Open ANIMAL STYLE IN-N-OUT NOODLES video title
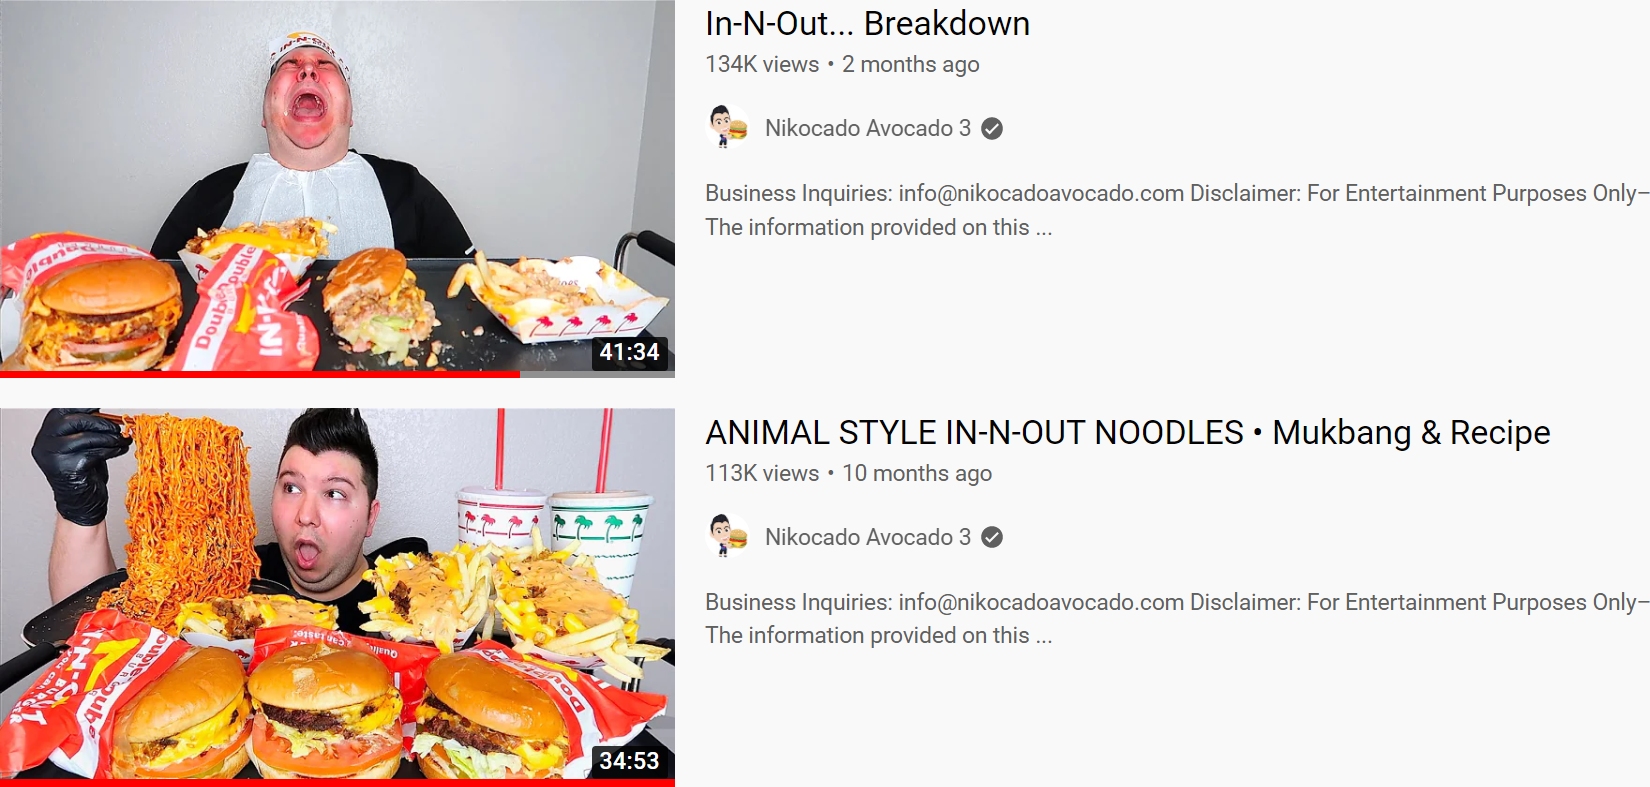 tap(1128, 432)
